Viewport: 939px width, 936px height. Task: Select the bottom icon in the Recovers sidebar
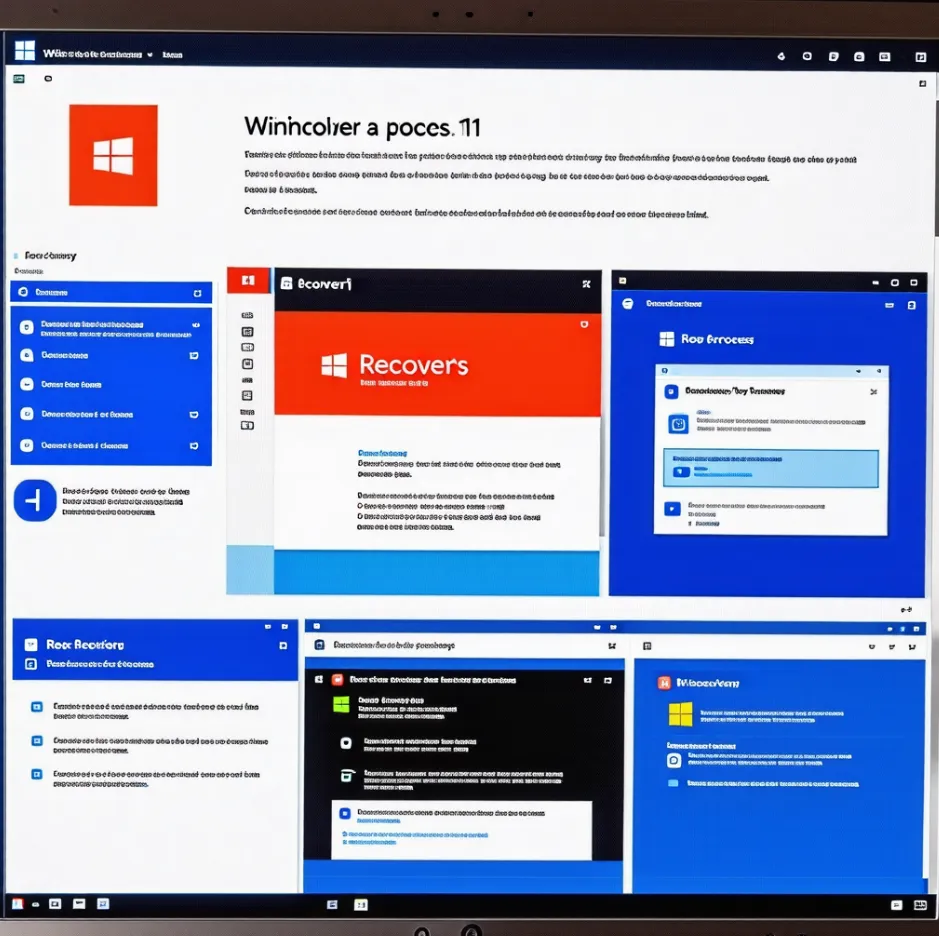pos(247,426)
